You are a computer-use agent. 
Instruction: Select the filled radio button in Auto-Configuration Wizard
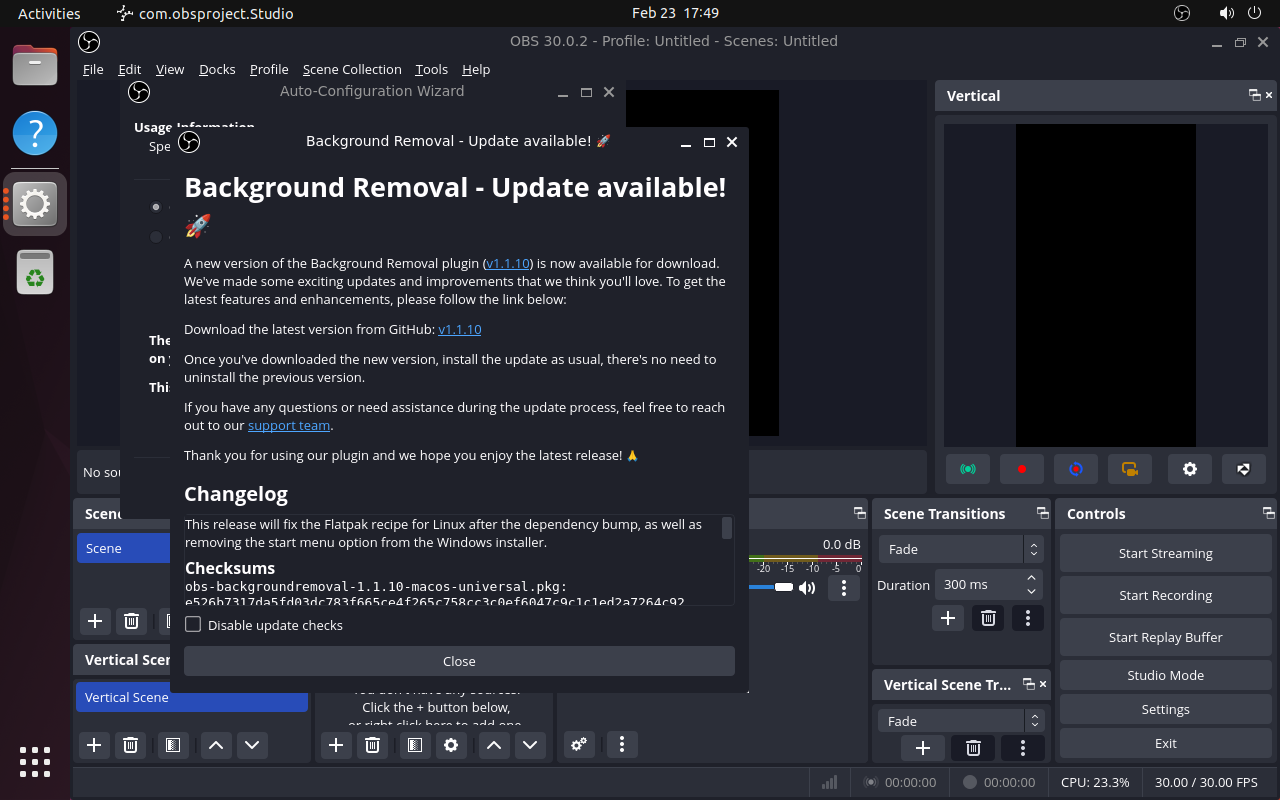click(x=156, y=207)
